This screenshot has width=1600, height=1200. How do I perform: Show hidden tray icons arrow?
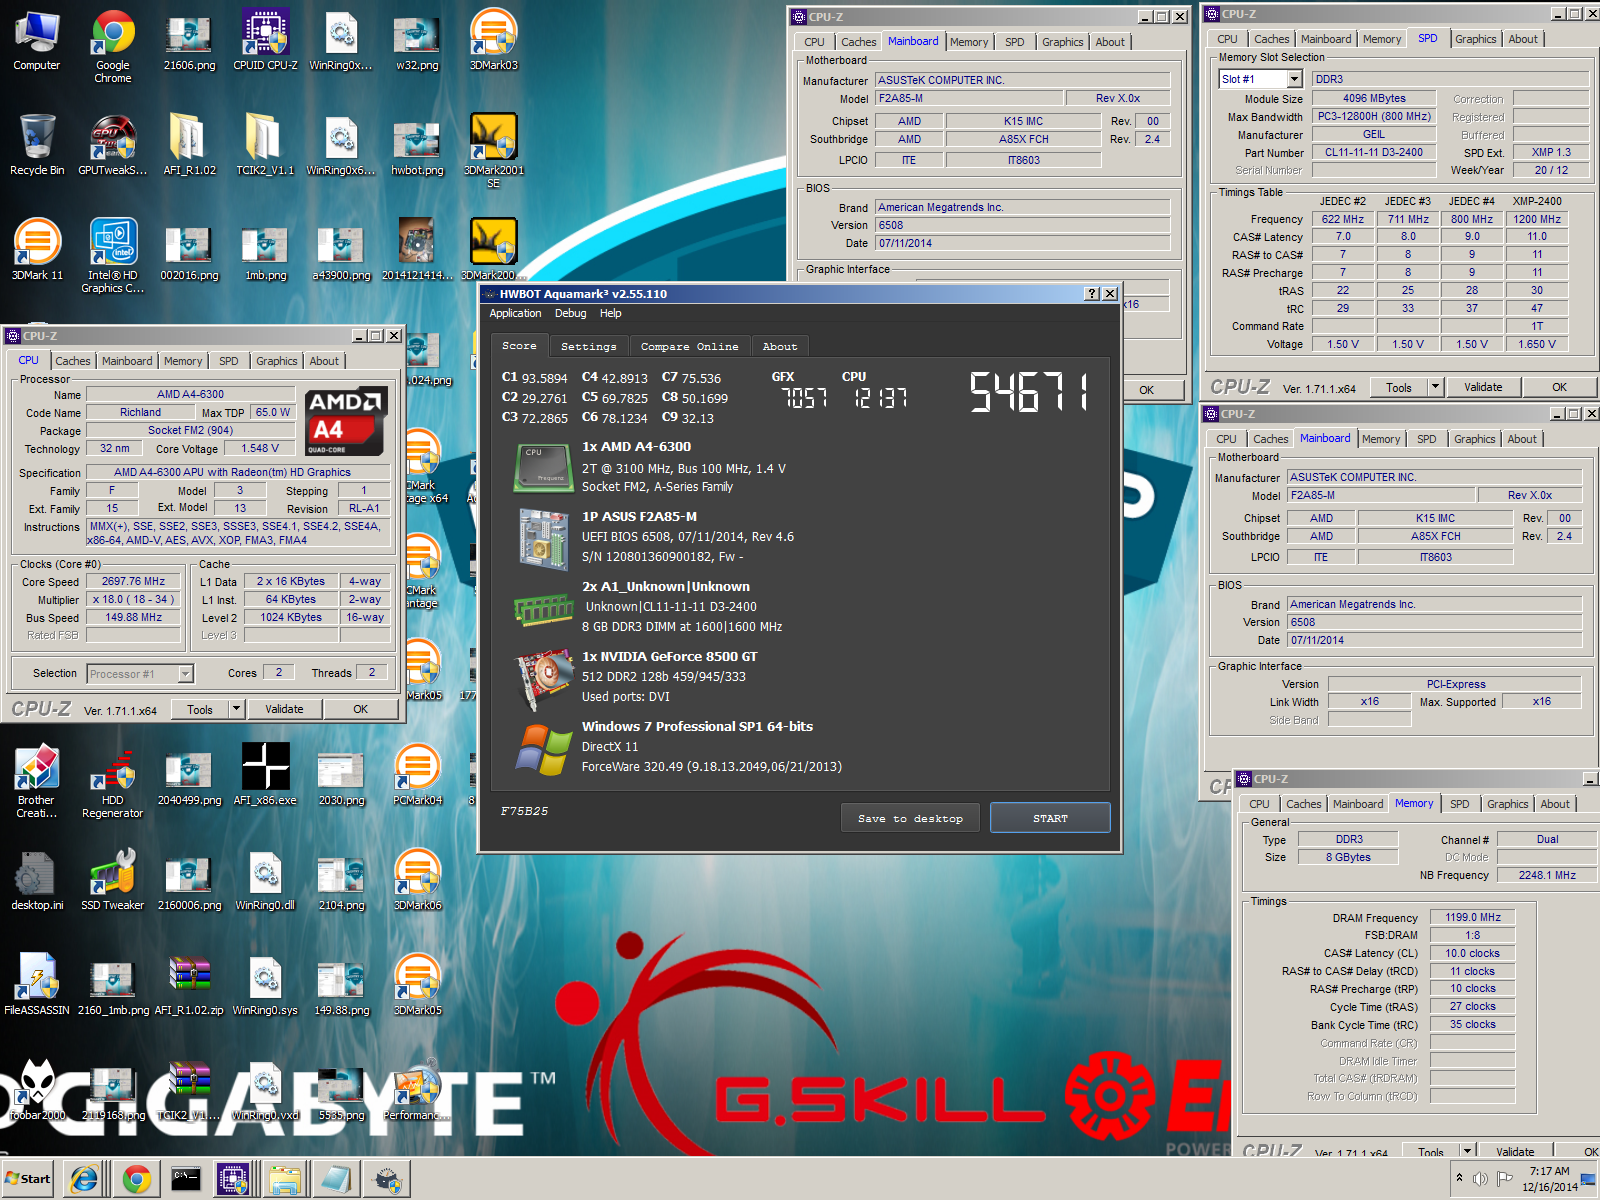click(x=1459, y=1178)
